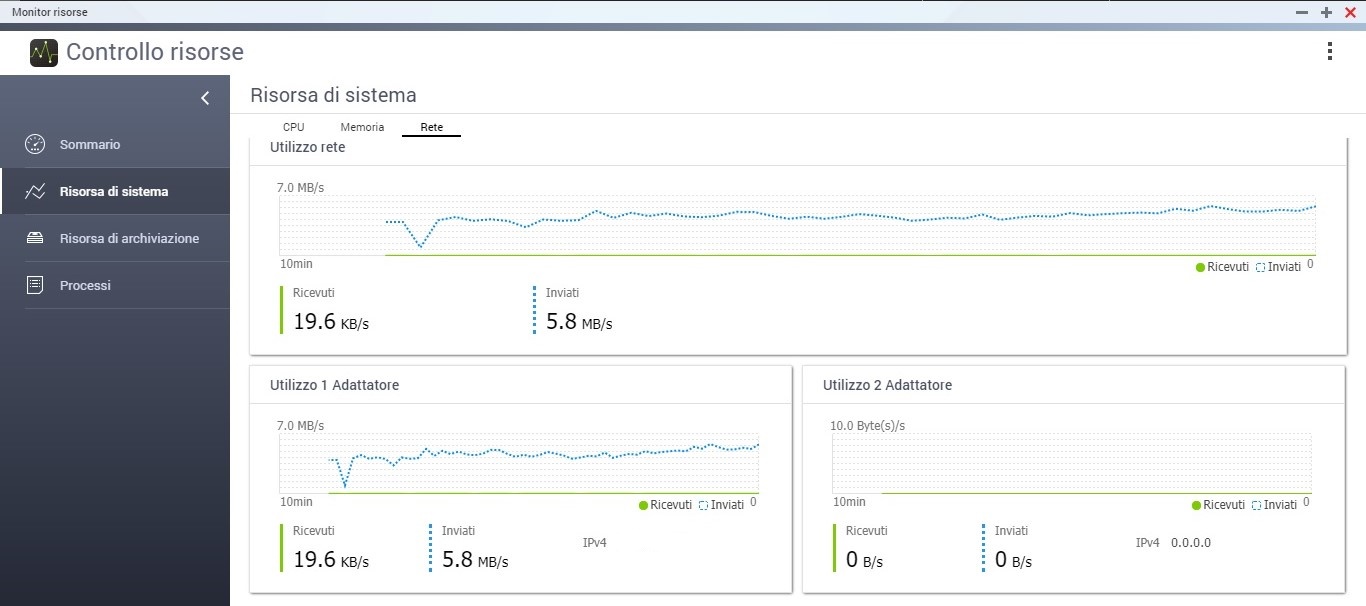Toggle Ricevuti legend in Utilizzo rete chart
The width and height of the screenshot is (1366, 606).
pos(1222,267)
